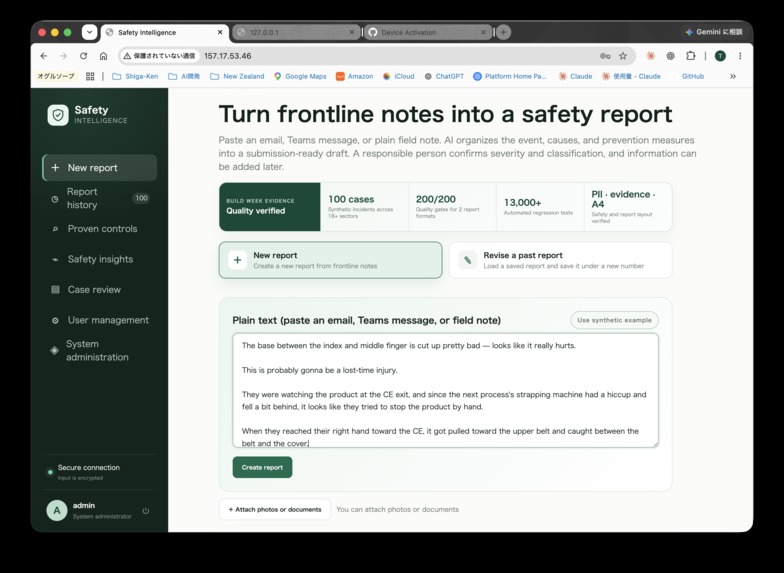Open the Google Maps bookmark
Viewport: 784px width, 573px height.
point(300,76)
